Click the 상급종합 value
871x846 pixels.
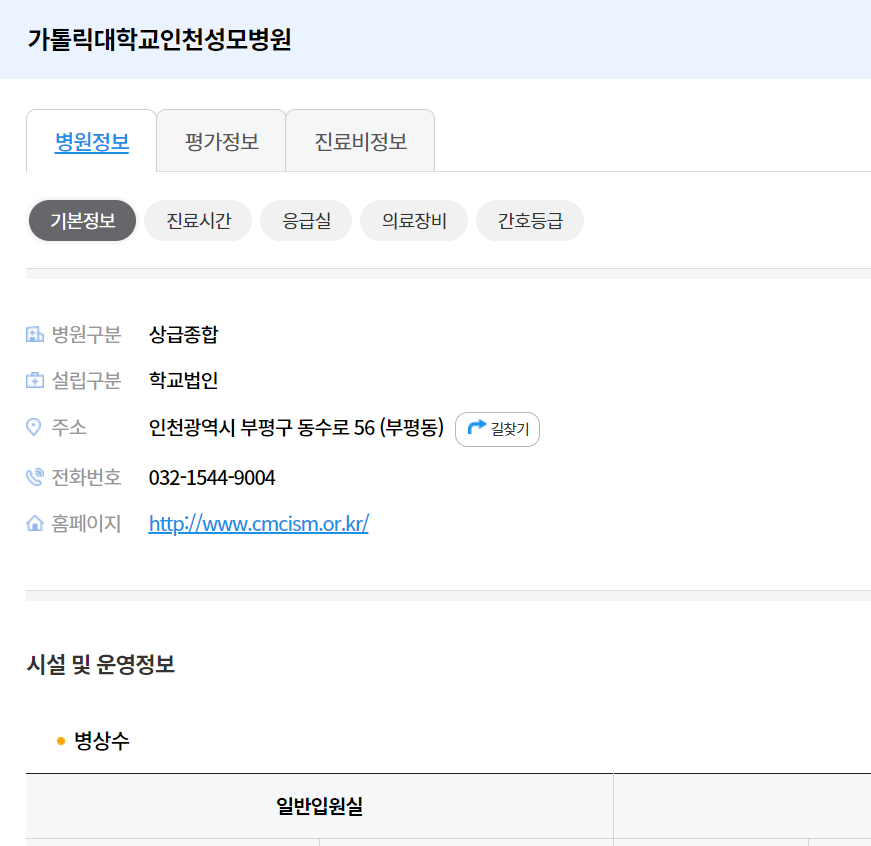[183, 334]
